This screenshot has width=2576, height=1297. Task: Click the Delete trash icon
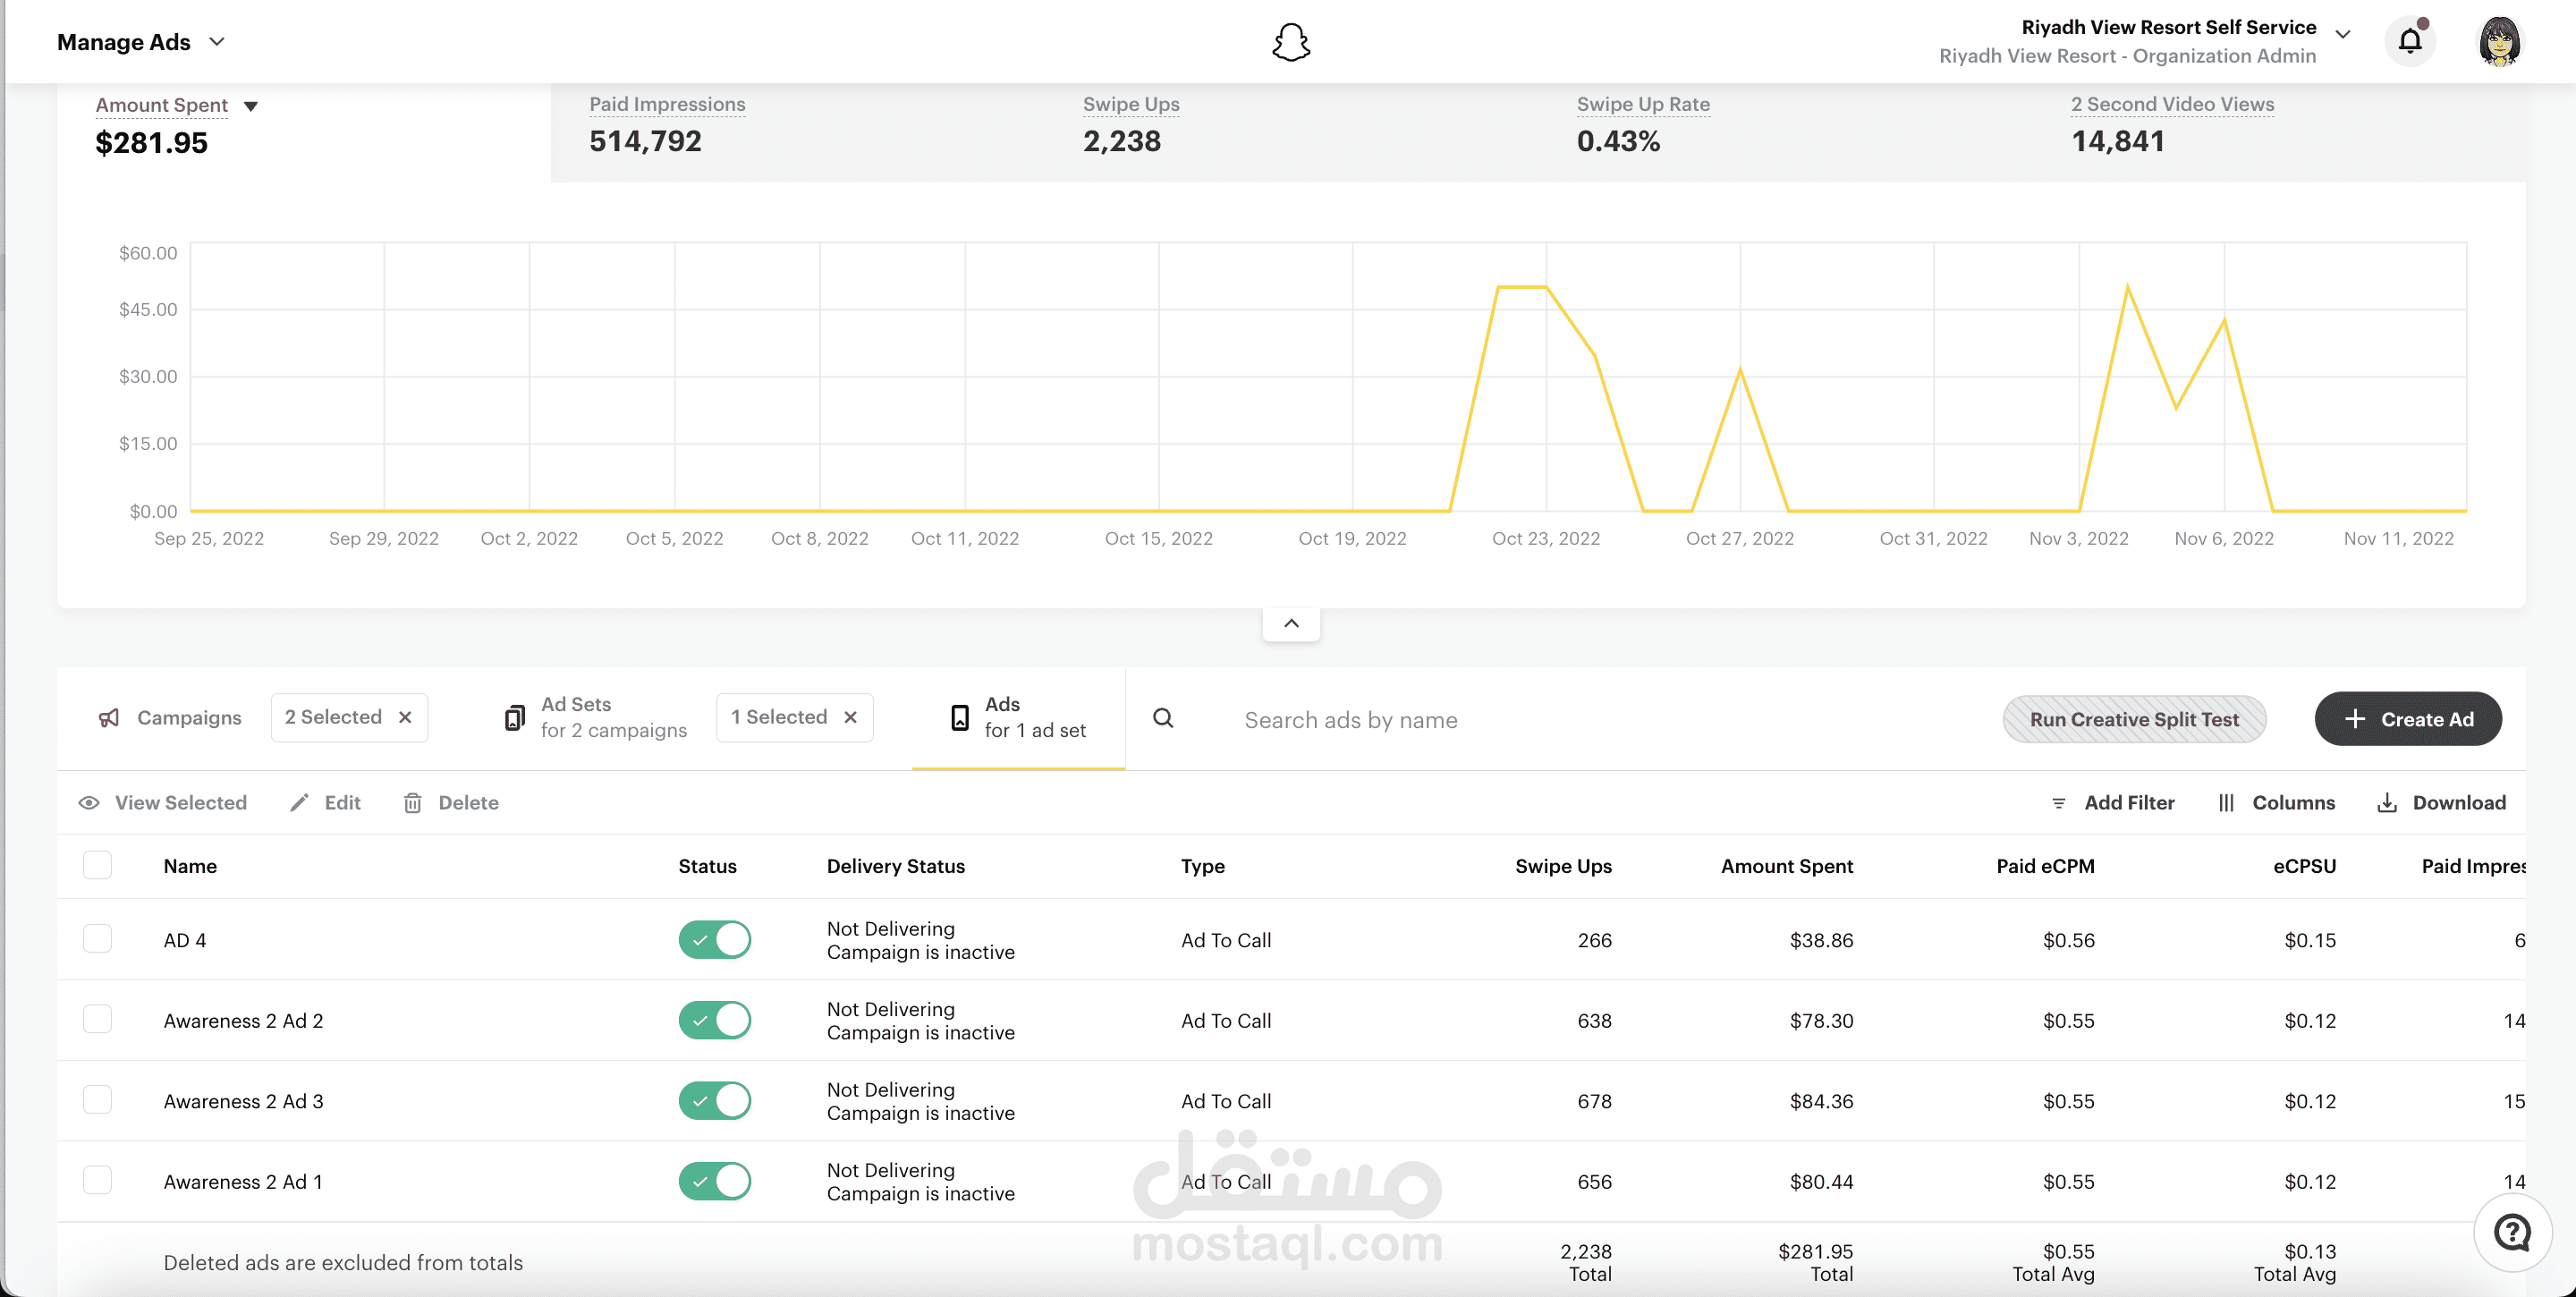coord(412,803)
